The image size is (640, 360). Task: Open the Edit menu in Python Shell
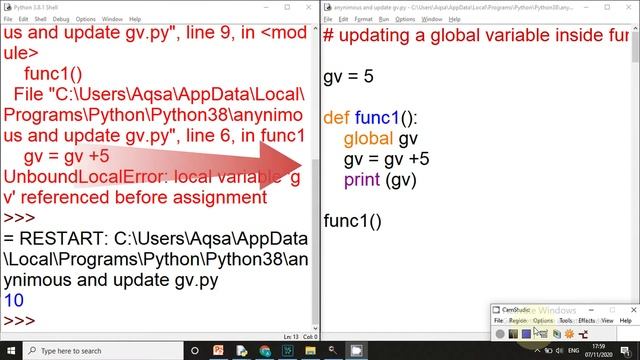click(23, 19)
